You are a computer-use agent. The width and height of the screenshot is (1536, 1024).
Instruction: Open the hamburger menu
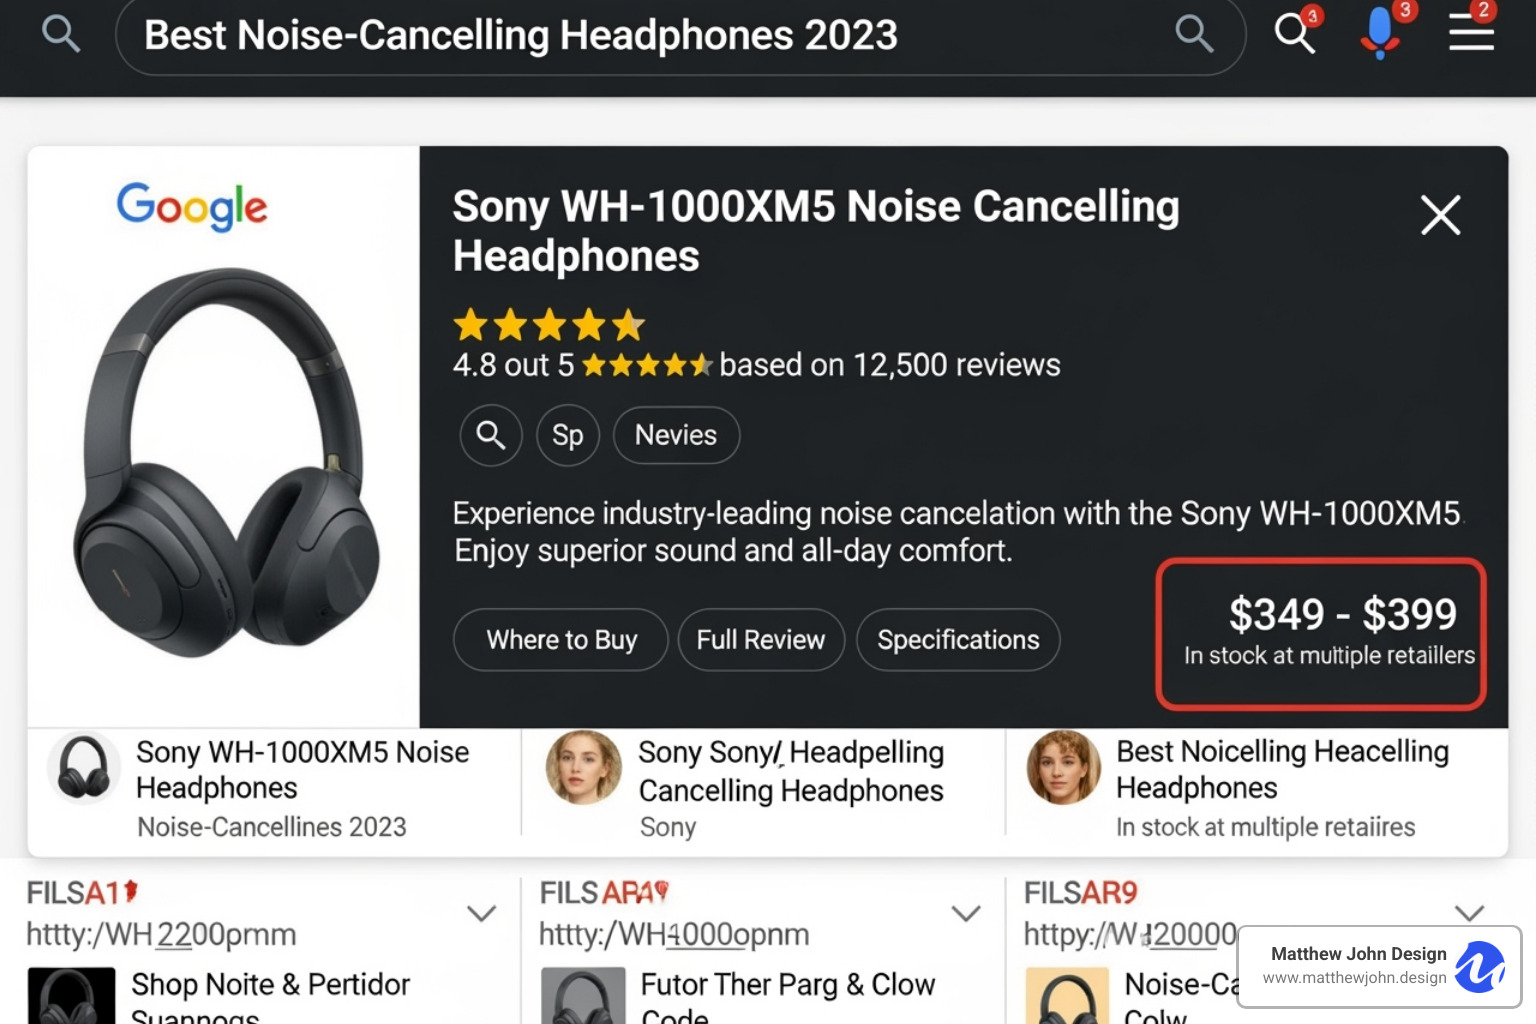tap(1470, 33)
